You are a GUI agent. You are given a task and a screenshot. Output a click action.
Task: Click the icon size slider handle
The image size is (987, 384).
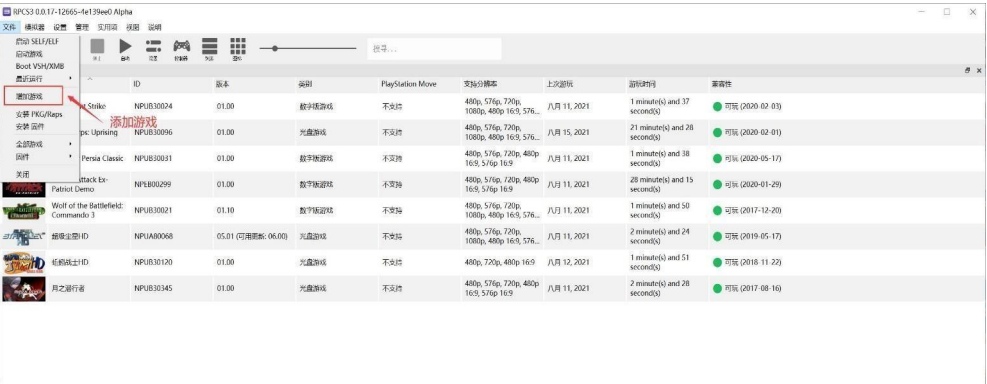click(274, 48)
